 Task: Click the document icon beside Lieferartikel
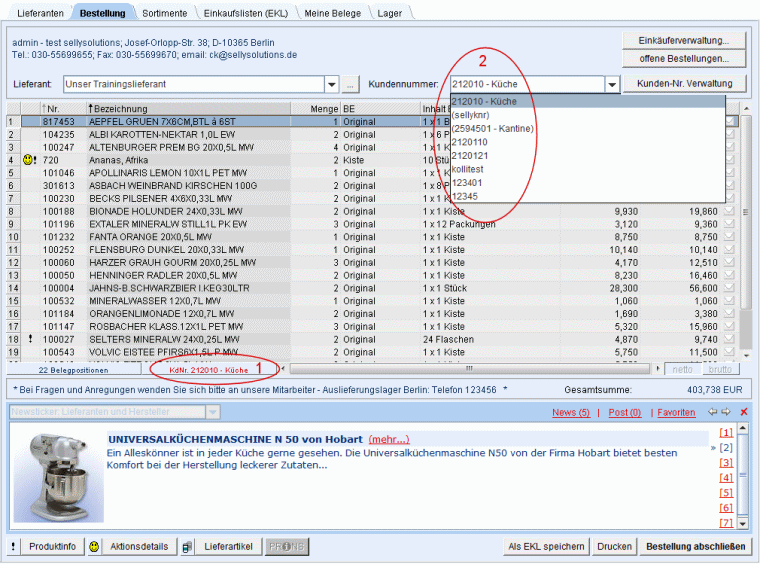click(188, 547)
